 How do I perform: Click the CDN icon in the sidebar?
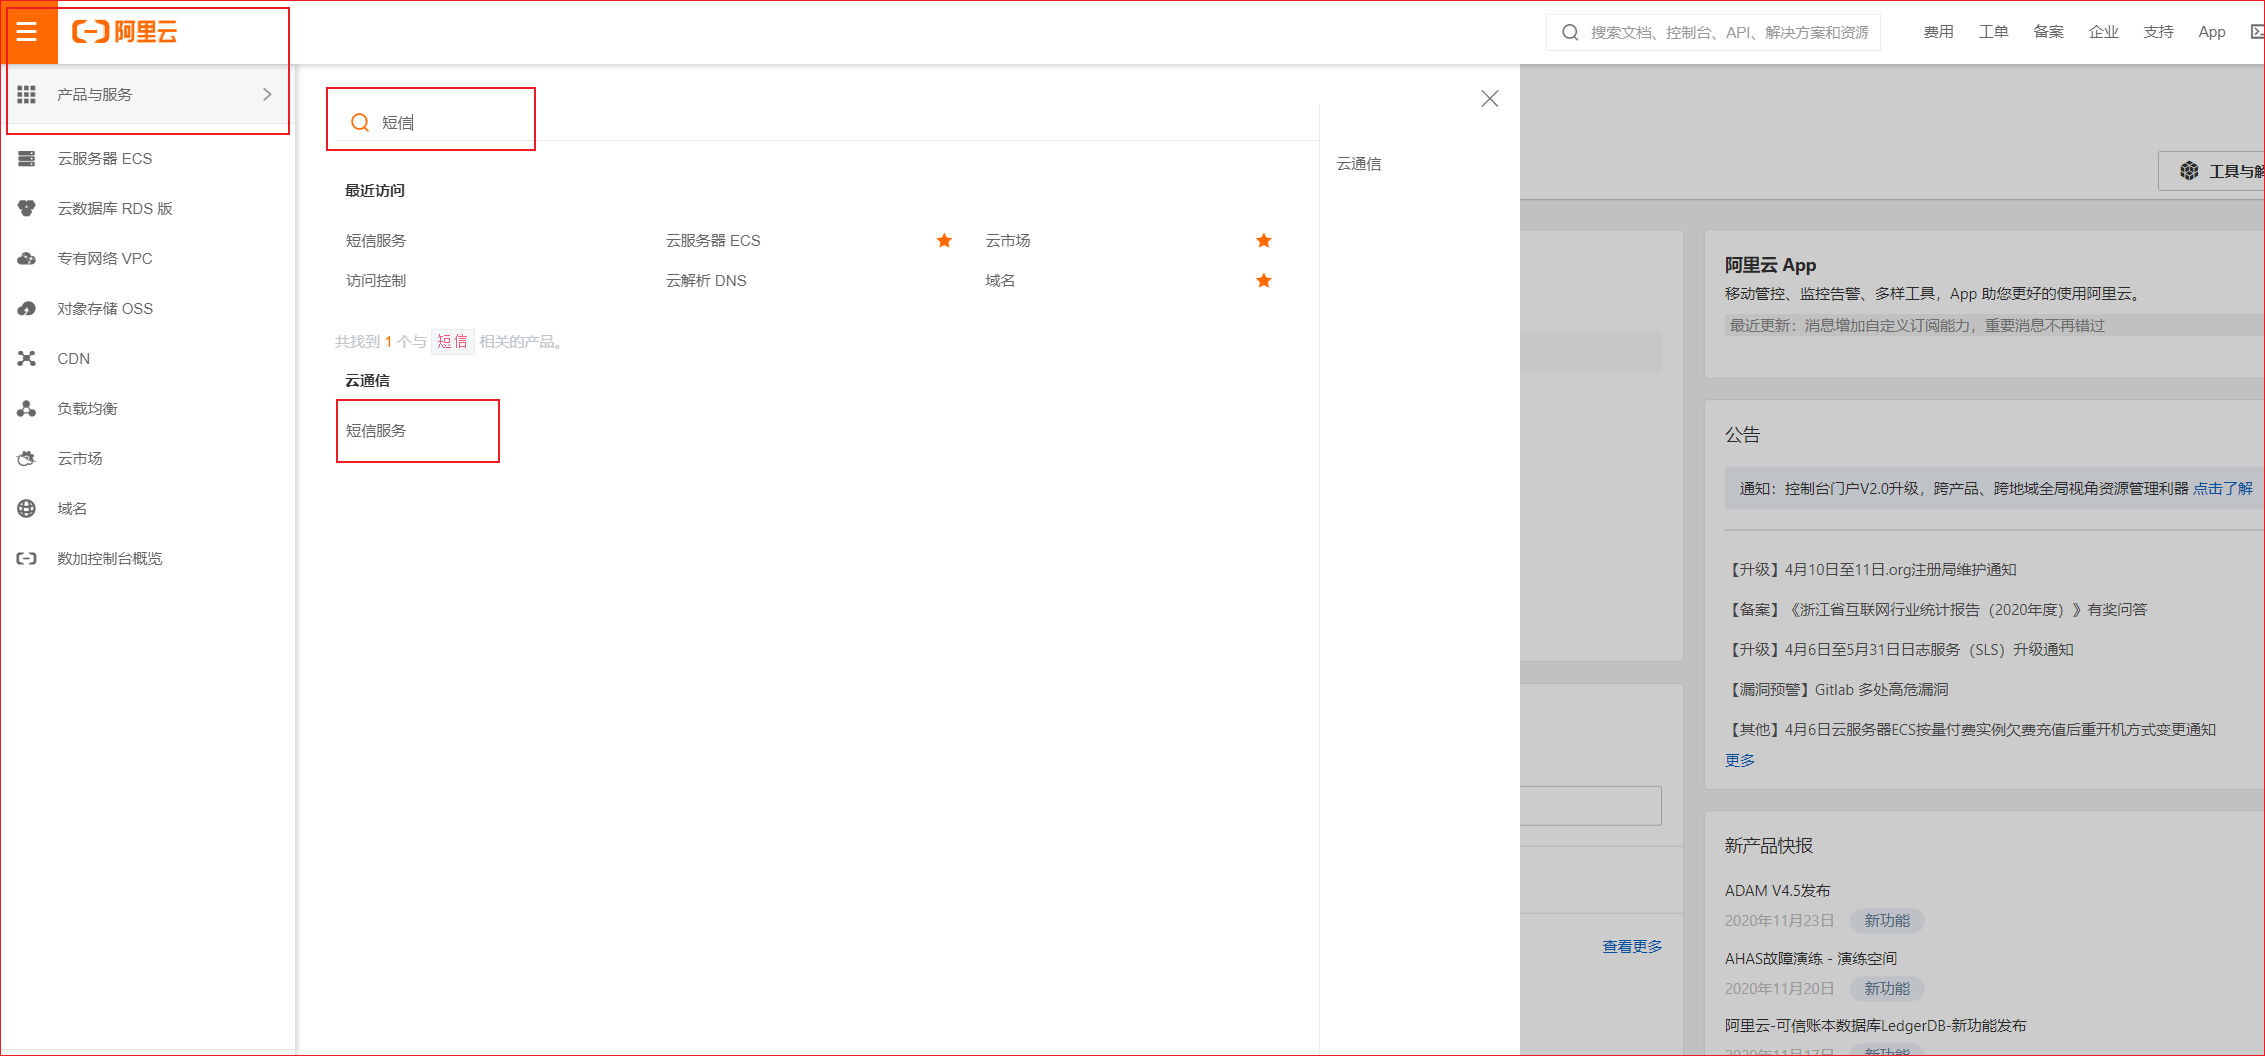pos(27,359)
